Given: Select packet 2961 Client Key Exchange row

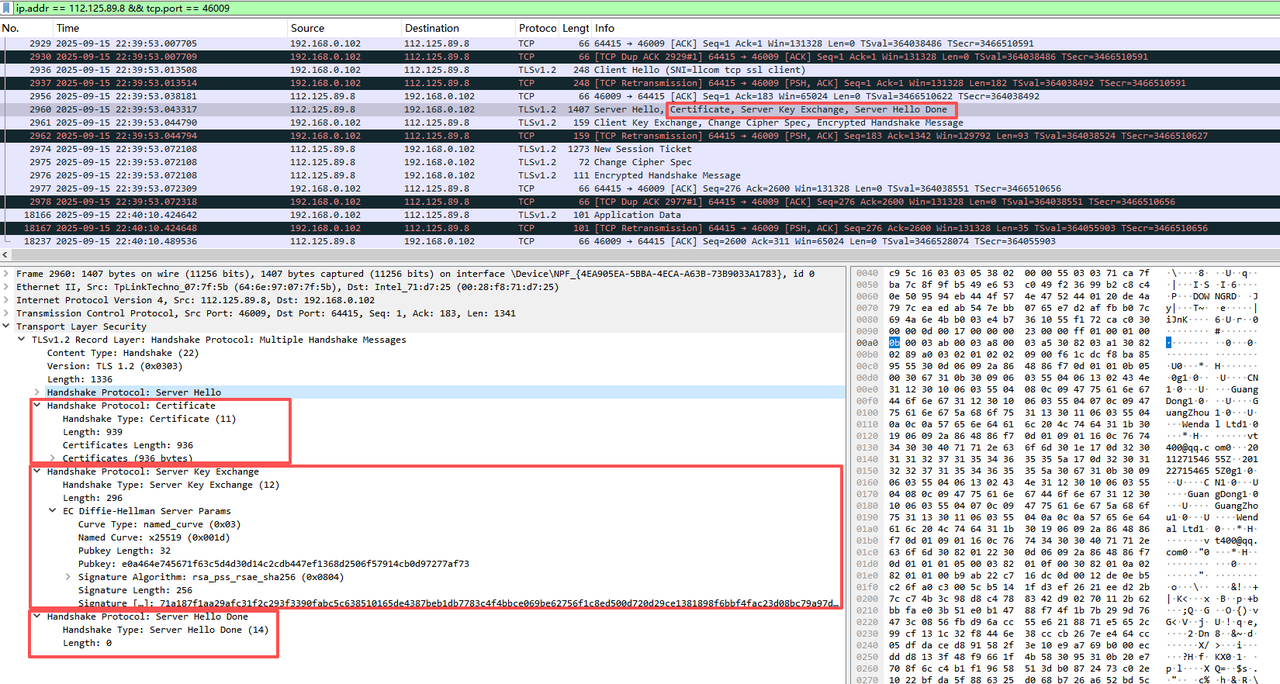Looking at the screenshot, I should (x=640, y=122).
